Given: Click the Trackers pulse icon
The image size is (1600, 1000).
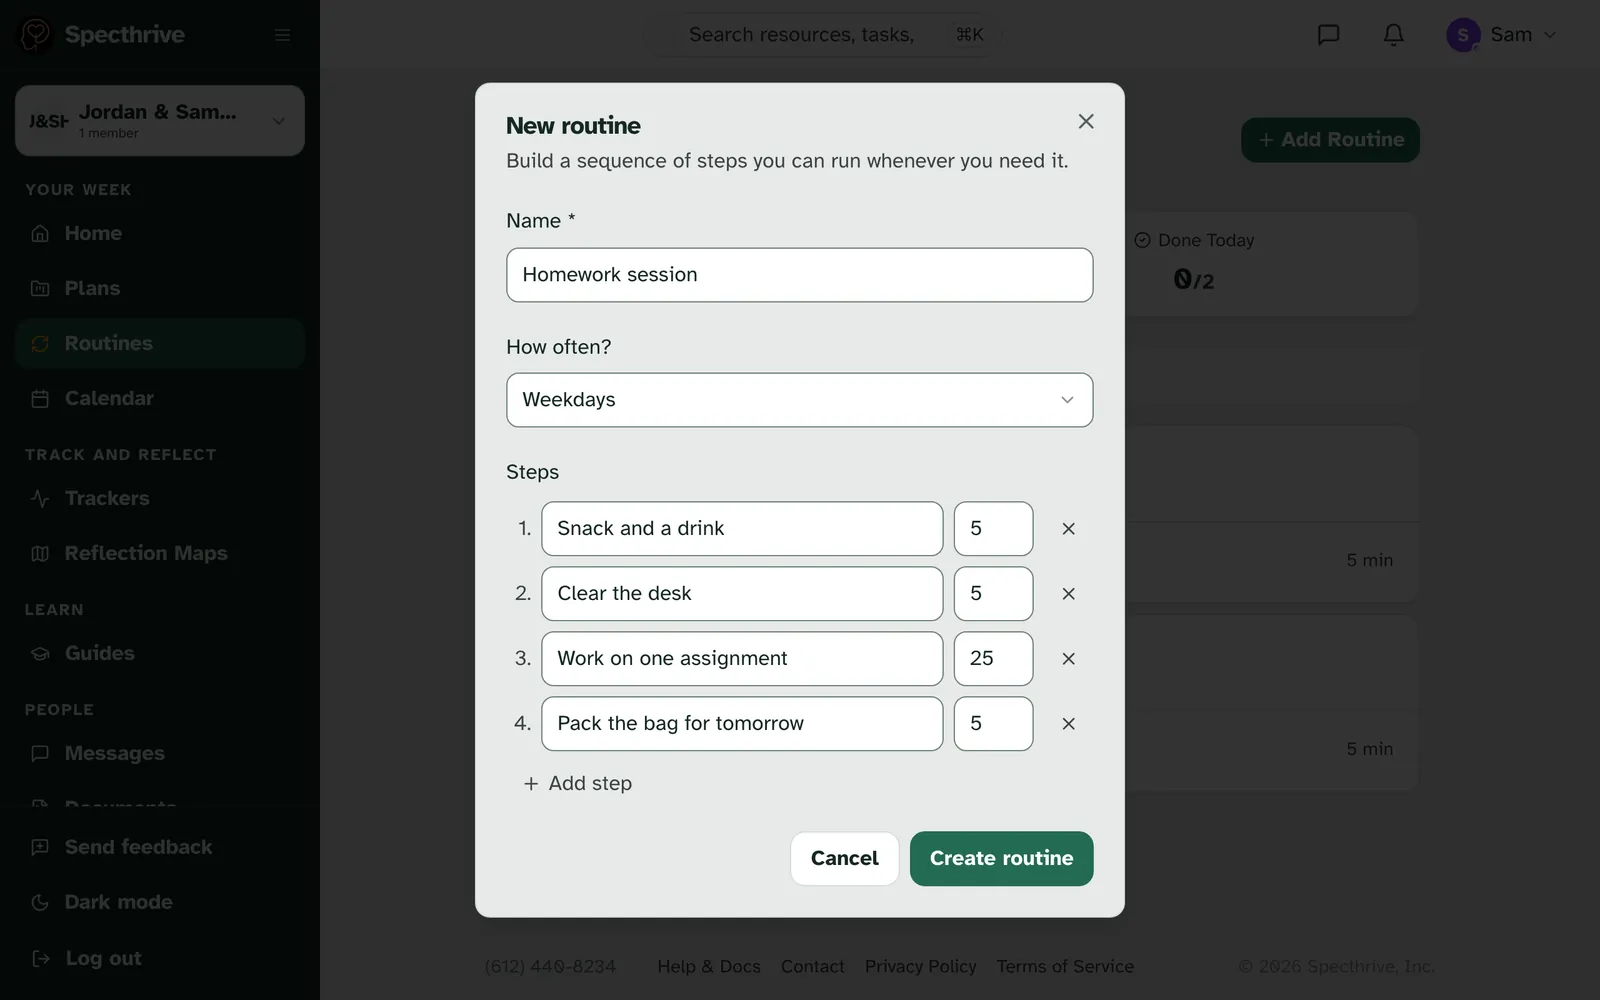Looking at the screenshot, I should 40,498.
